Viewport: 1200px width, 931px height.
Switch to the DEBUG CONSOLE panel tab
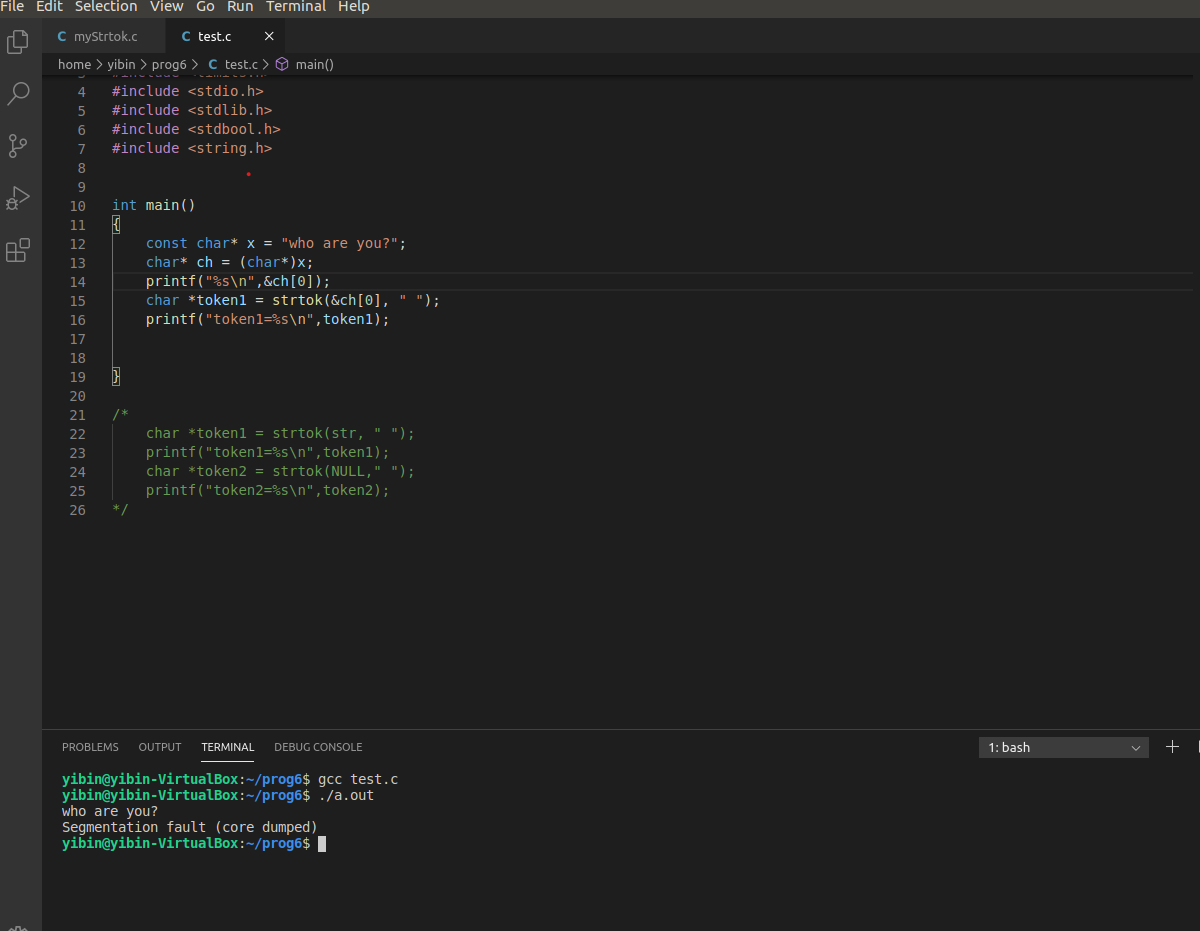tap(318, 747)
